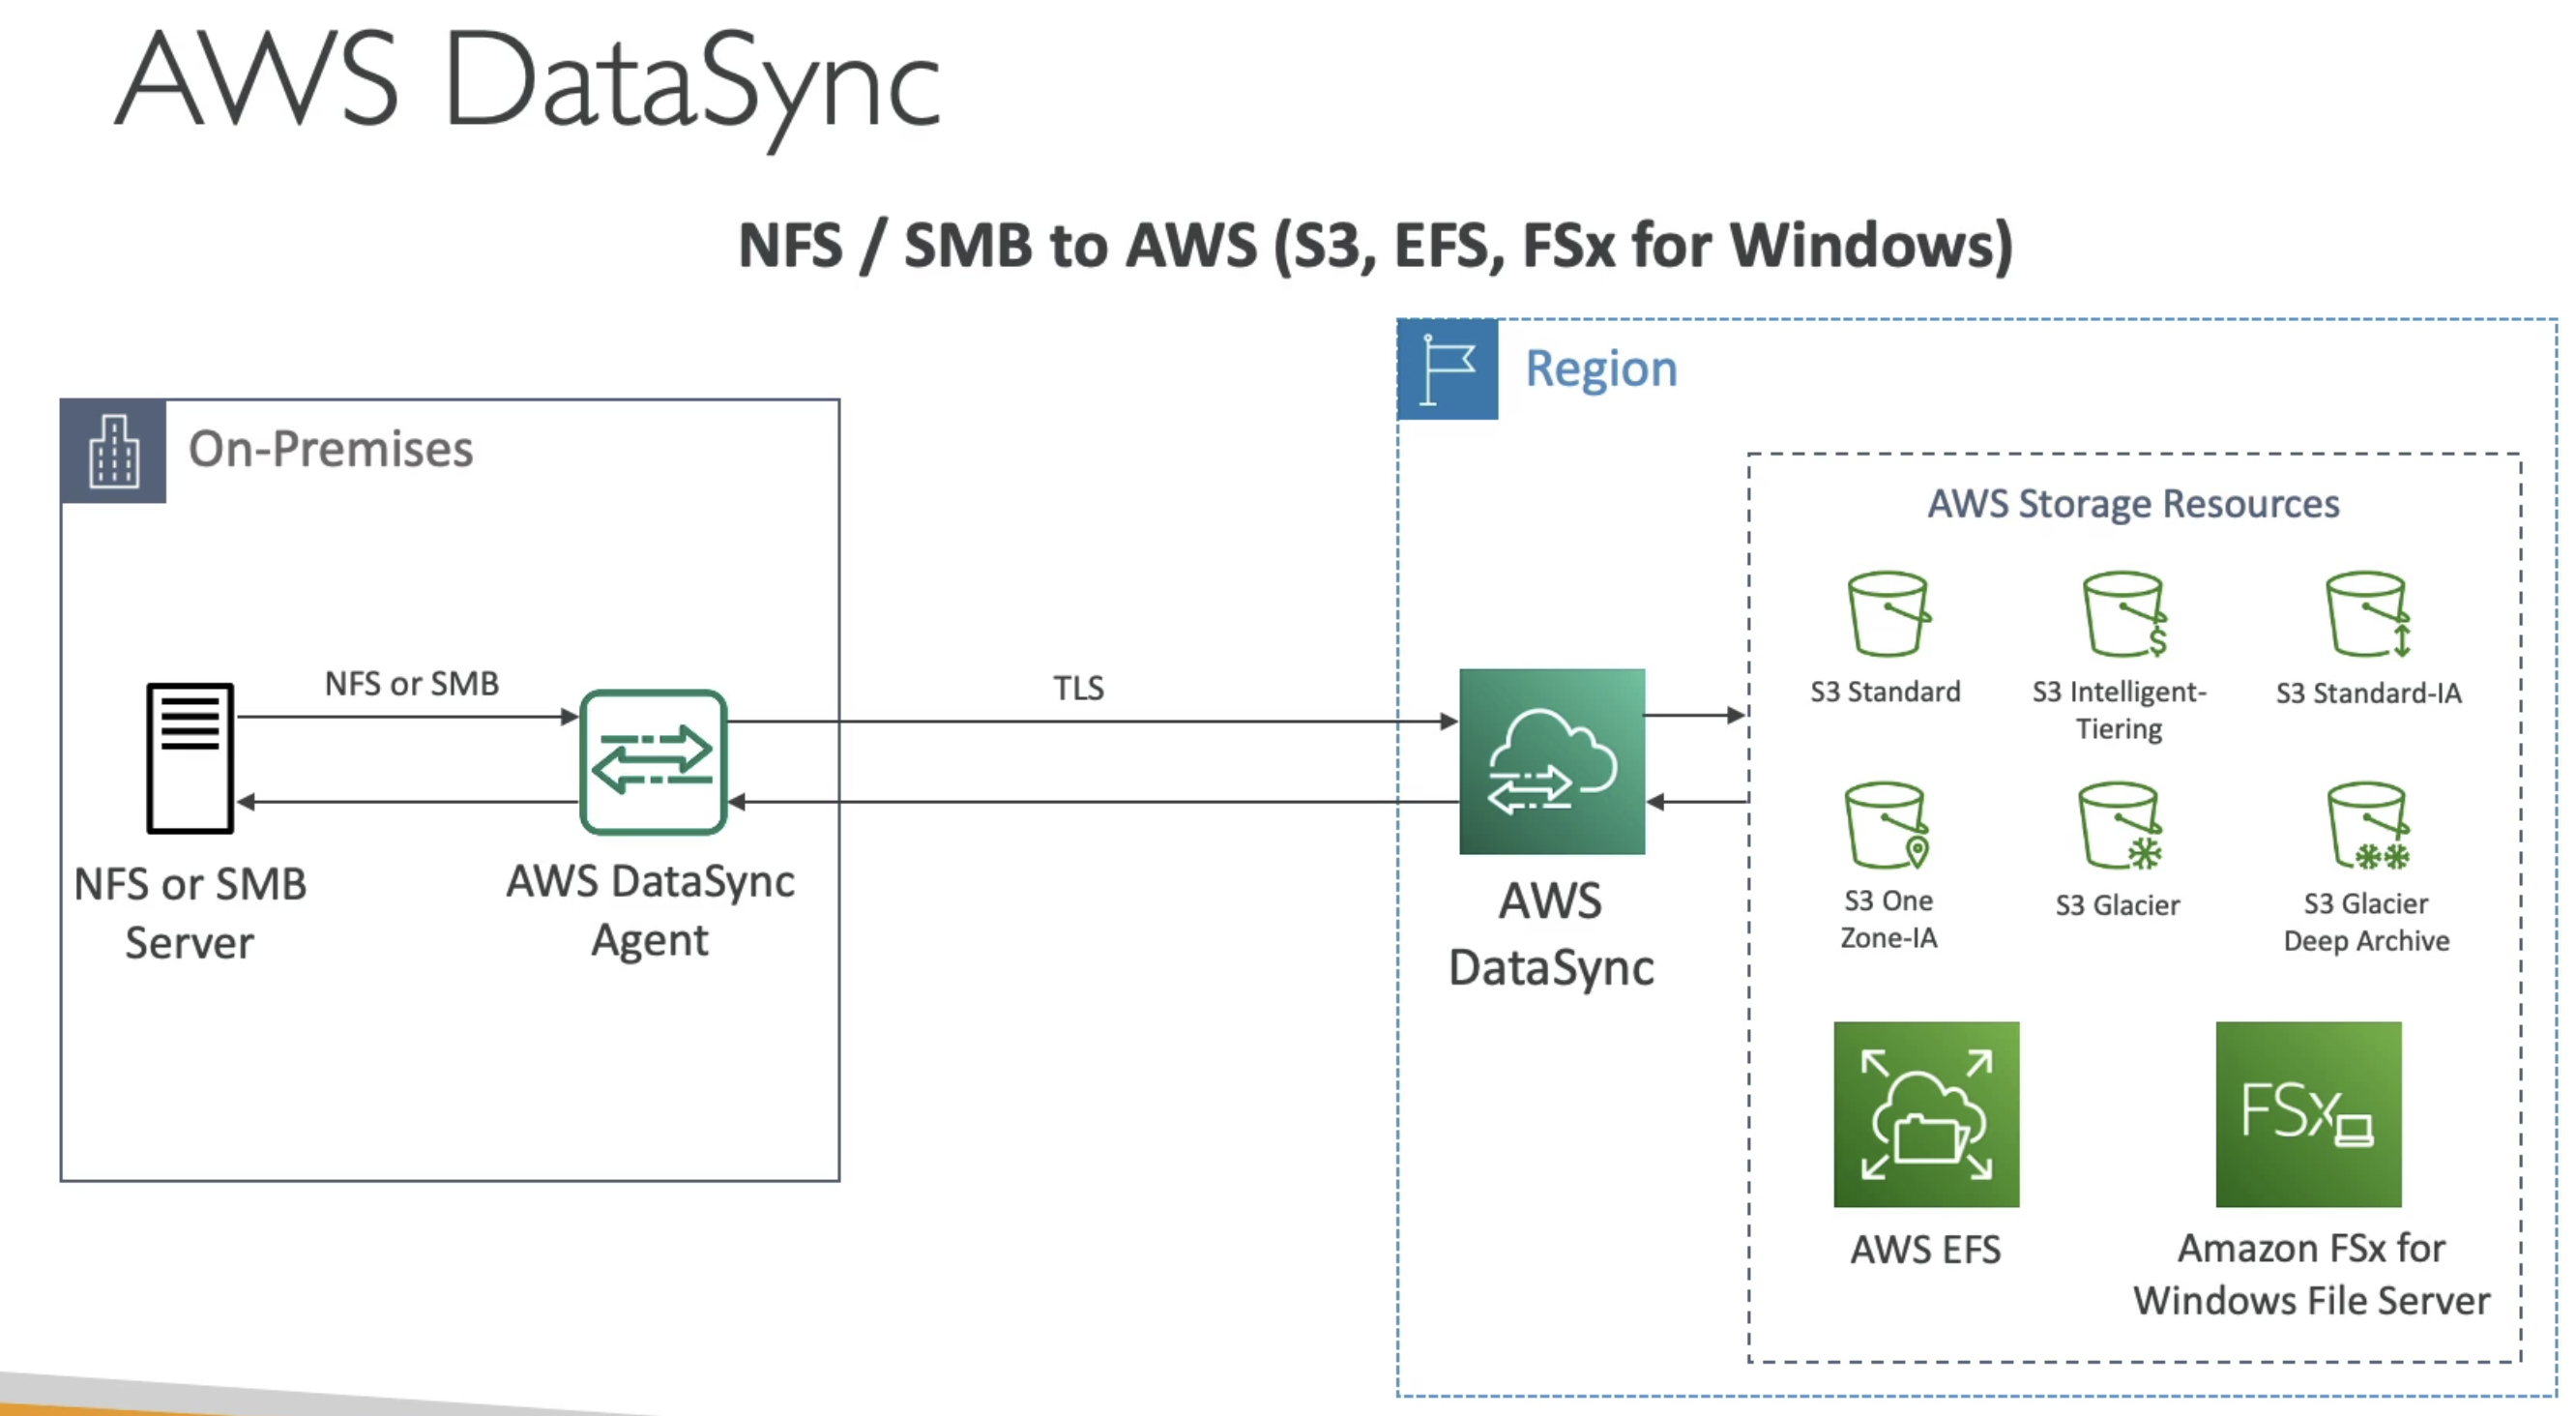
Task: Select the S3 One Zone-IA bucket icon
Action: coord(1887,826)
